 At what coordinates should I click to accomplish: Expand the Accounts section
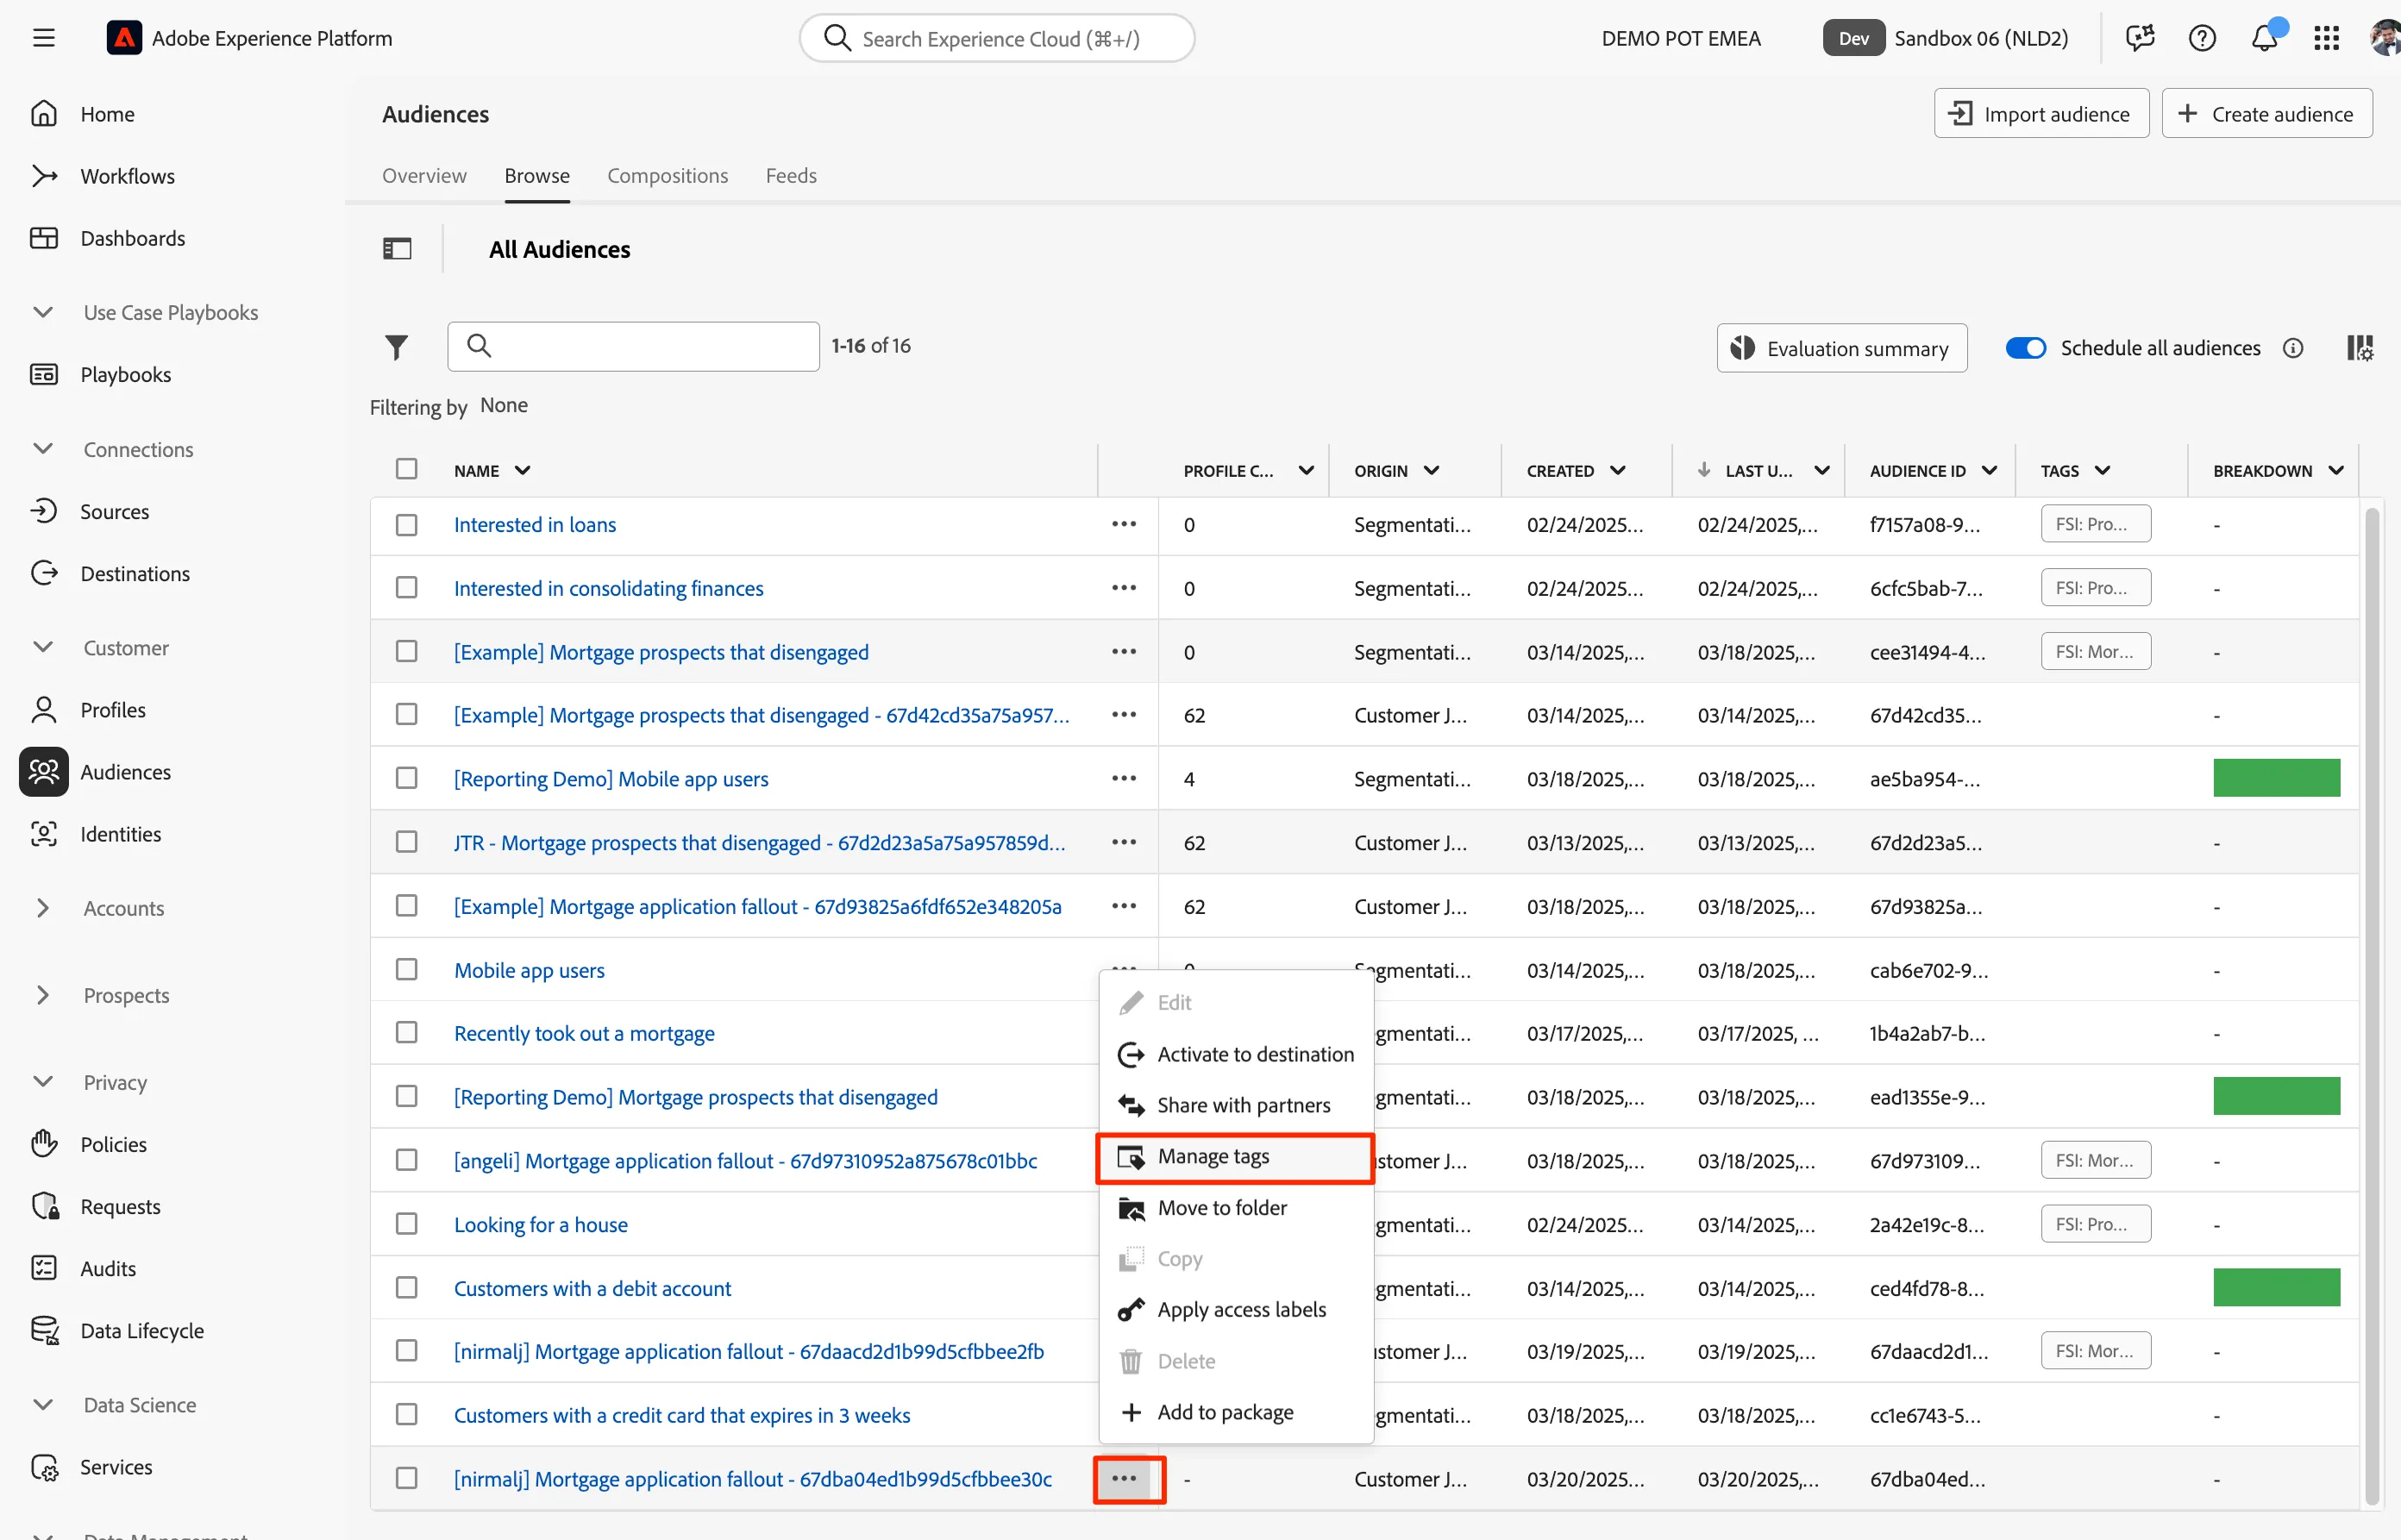coord(43,908)
